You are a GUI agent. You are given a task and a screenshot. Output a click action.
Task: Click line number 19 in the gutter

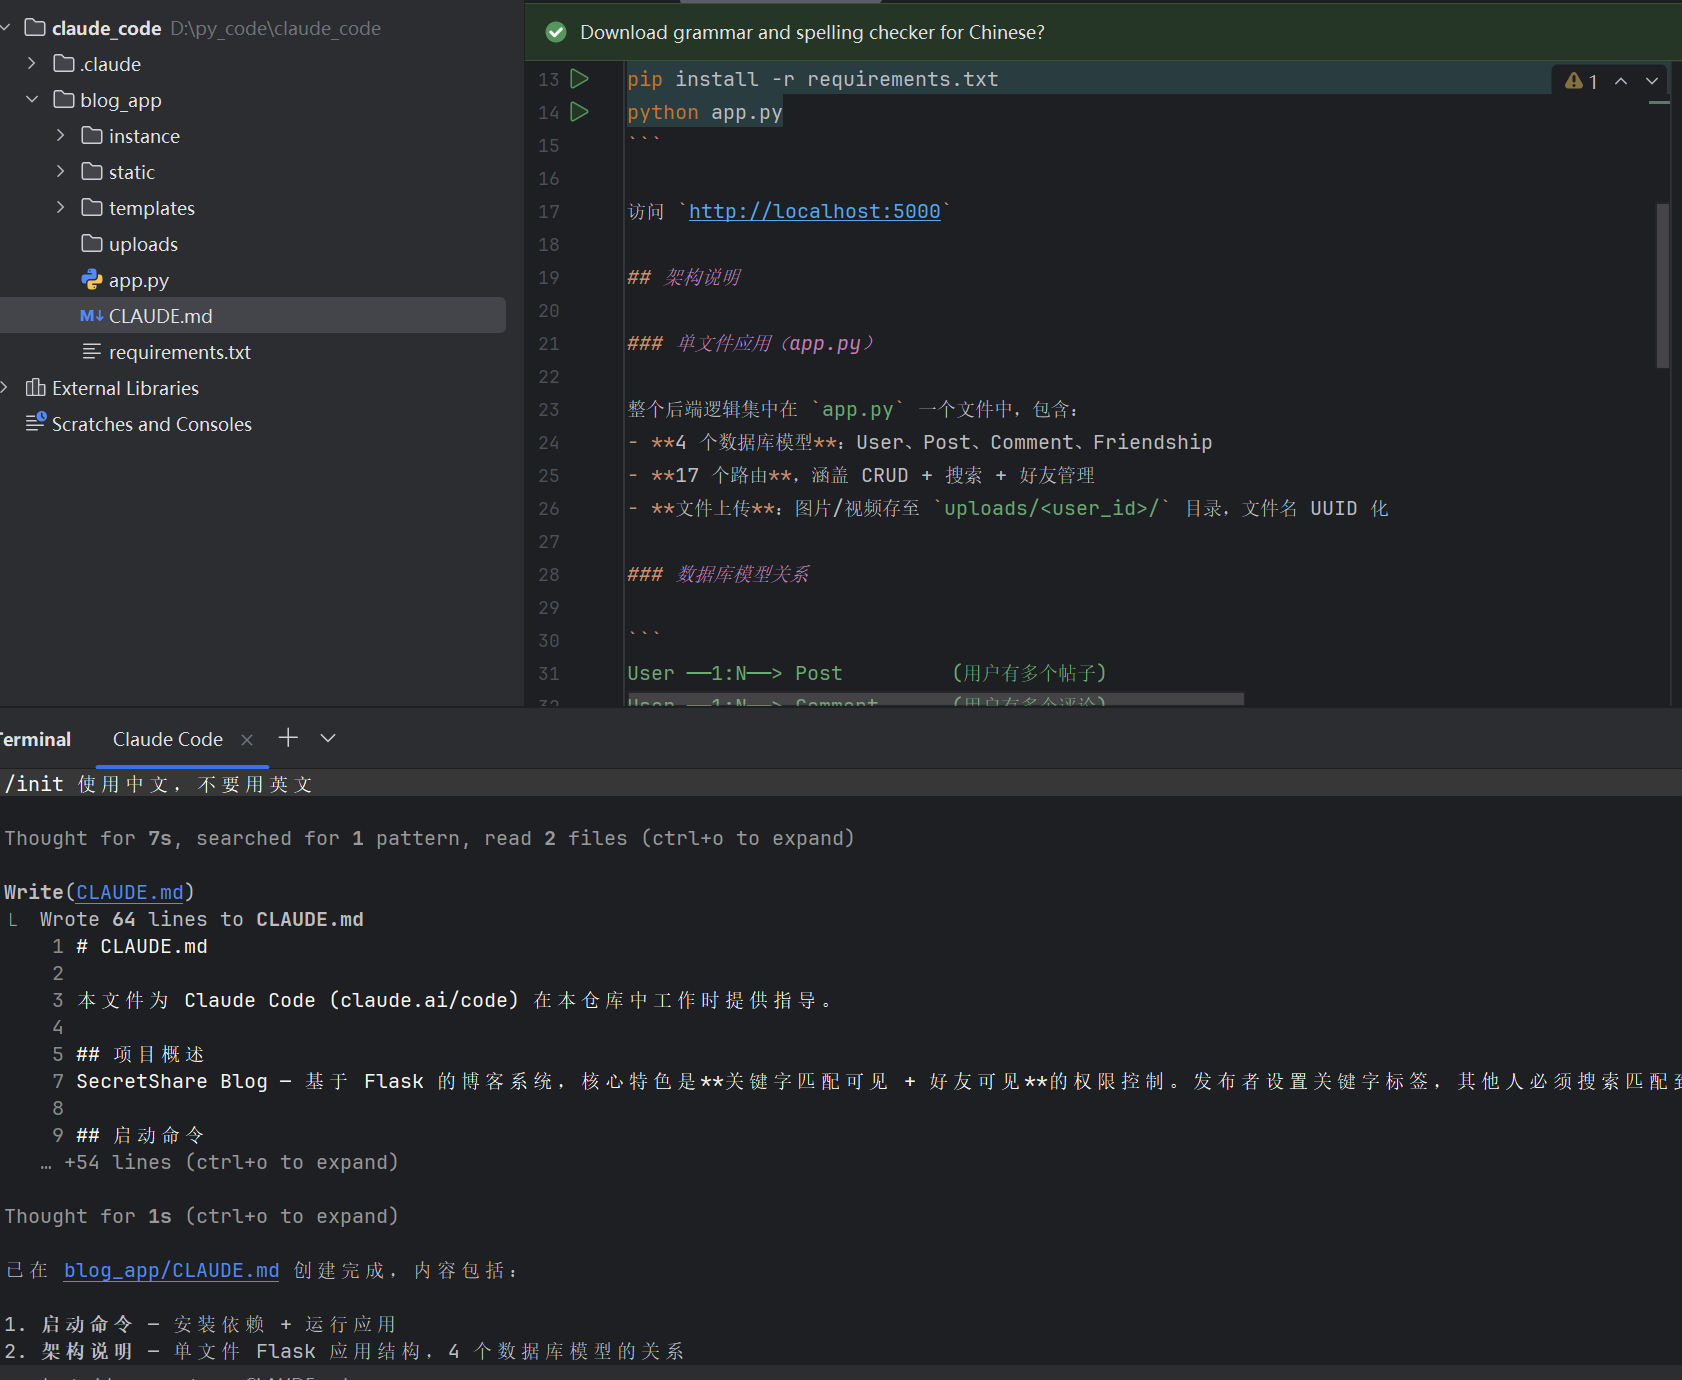tap(549, 277)
